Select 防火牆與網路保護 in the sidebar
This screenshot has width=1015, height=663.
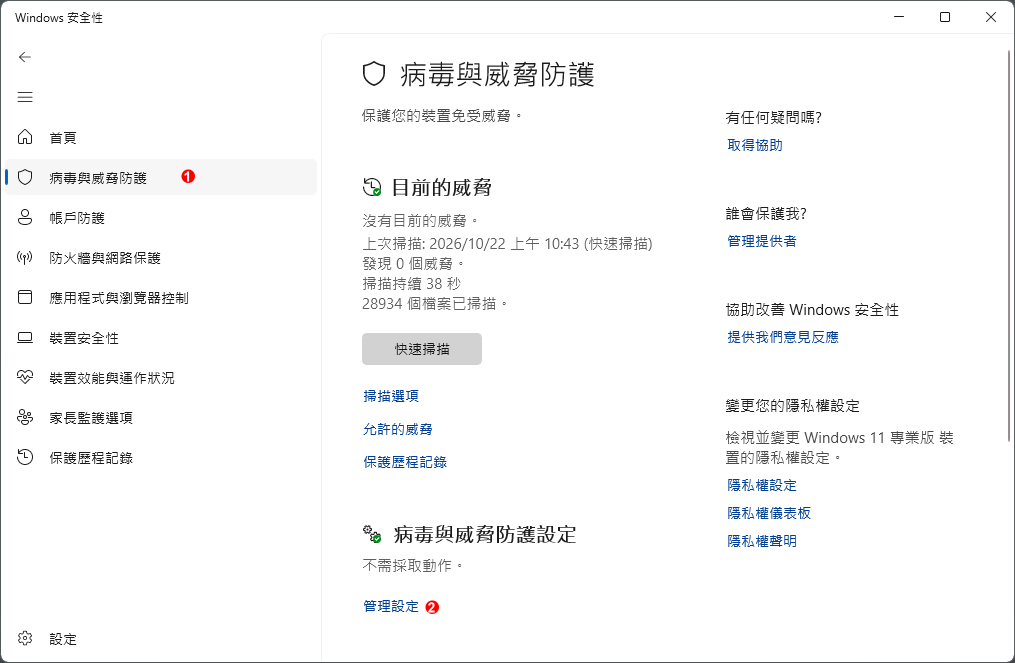(161, 258)
